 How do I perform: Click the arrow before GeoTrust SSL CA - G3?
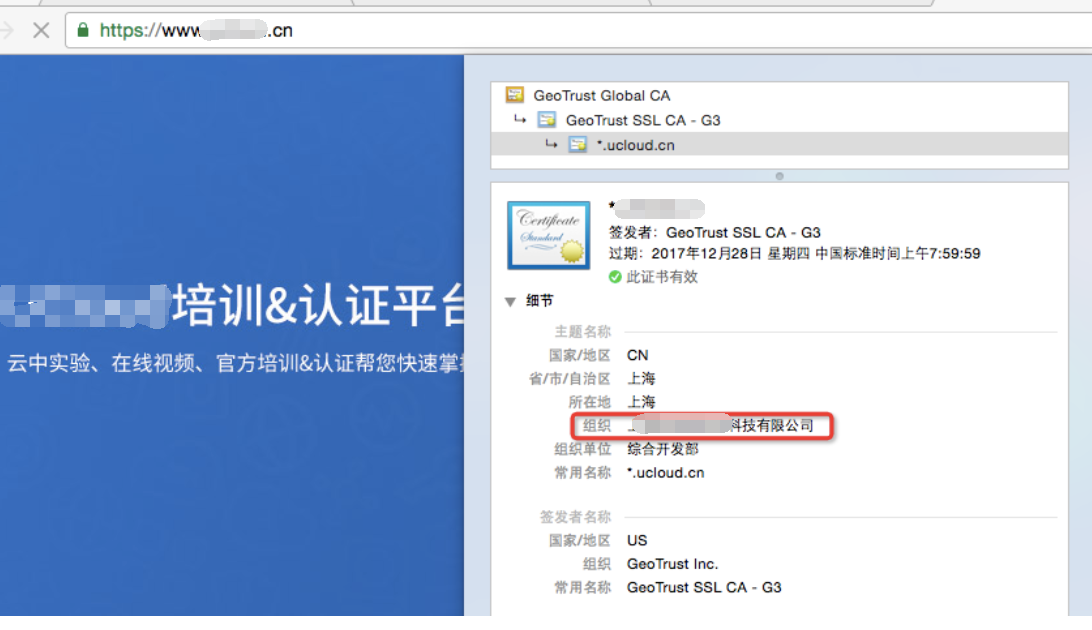520,120
